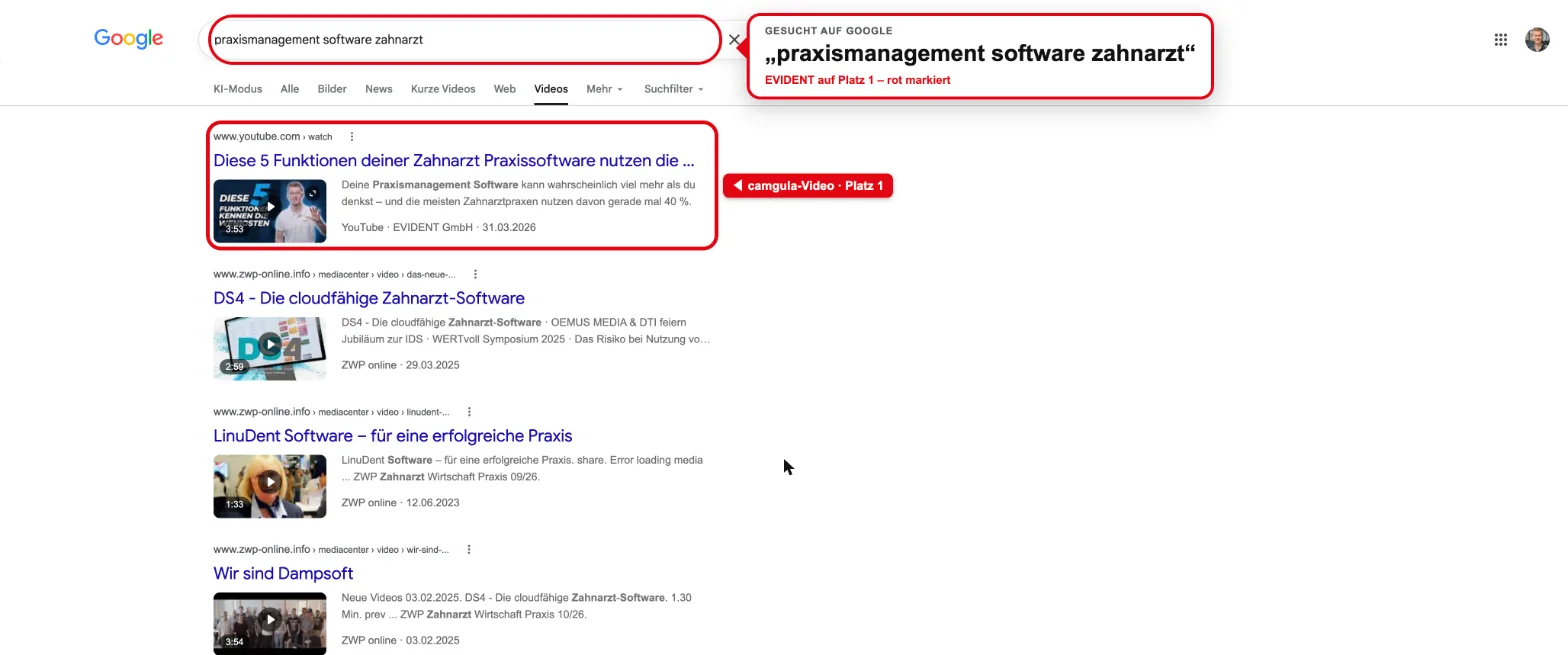Switch to the Bilder tab
This screenshot has height=655, width=1568.
click(x=332, y=89)
